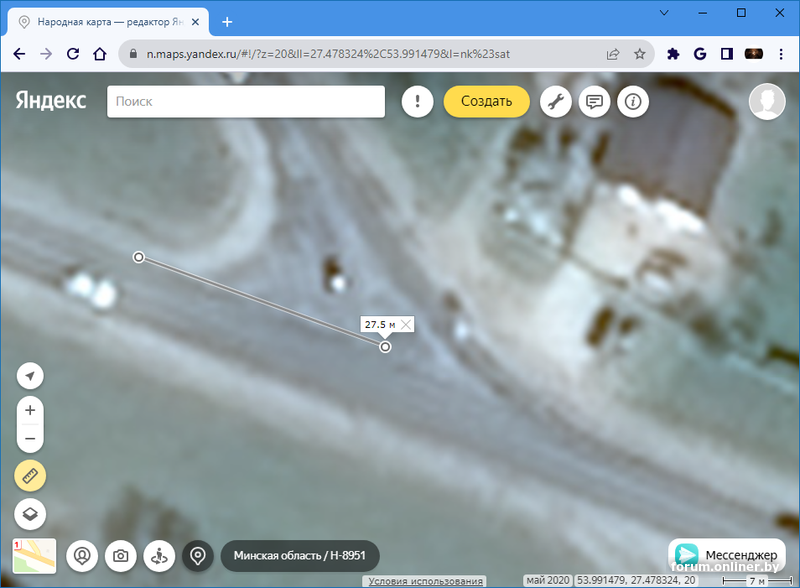Open tab search chevron dropdown
This screenshot has height=588, width=800.
coord(664,13)
